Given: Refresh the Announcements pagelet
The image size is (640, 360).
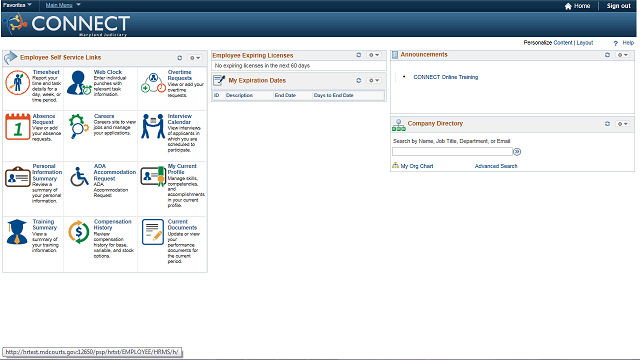Looking at the screenshot, I should [x=607, y=55].
